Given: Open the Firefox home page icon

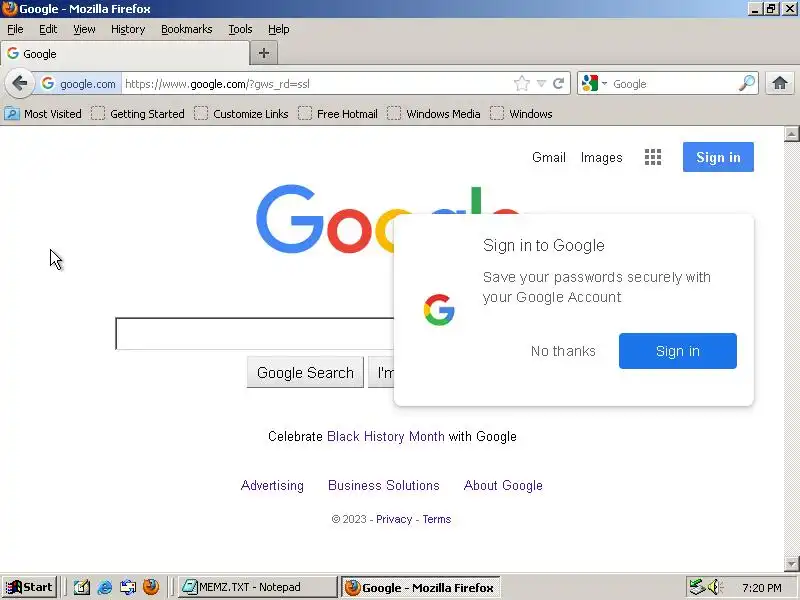Looking at the screenshot, I should (780, 83).
